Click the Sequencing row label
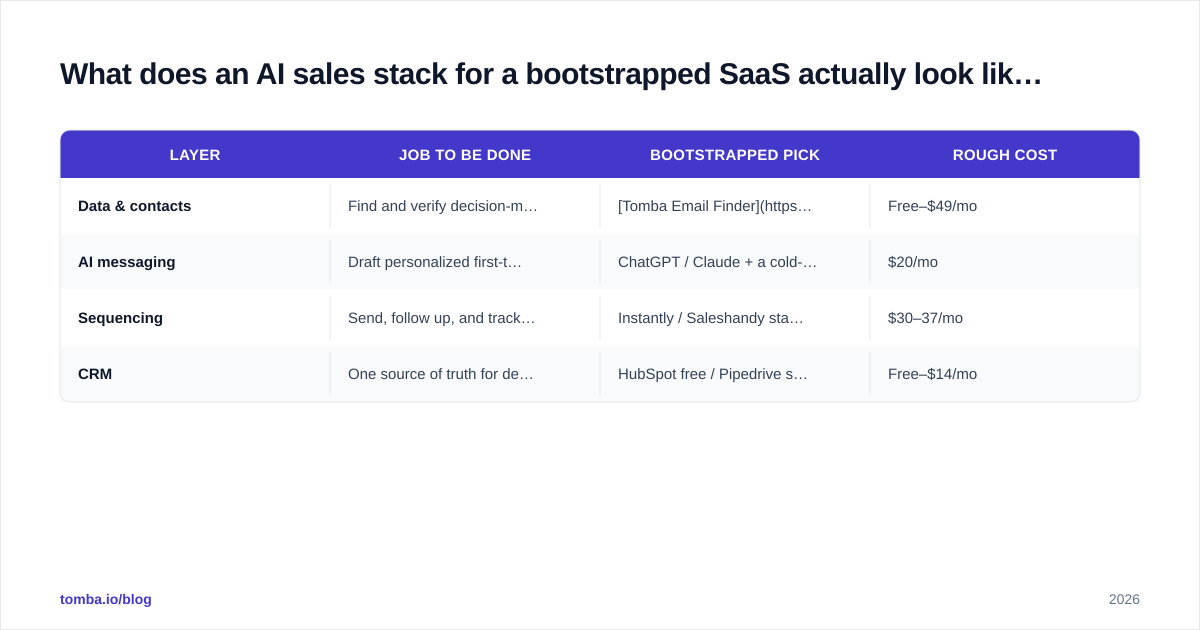 click(x=120, y=318)
